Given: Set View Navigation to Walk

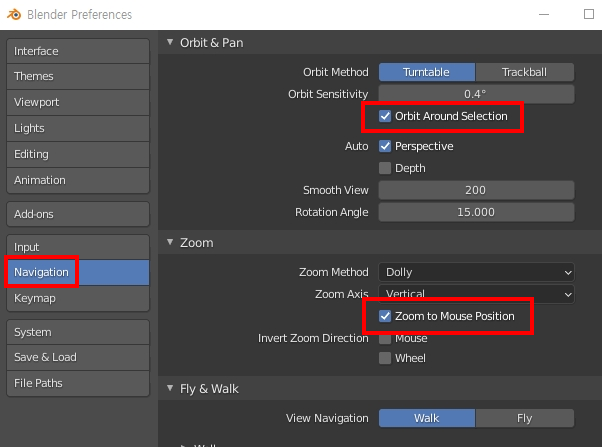Looking at the screenshot, I should 427,418.
